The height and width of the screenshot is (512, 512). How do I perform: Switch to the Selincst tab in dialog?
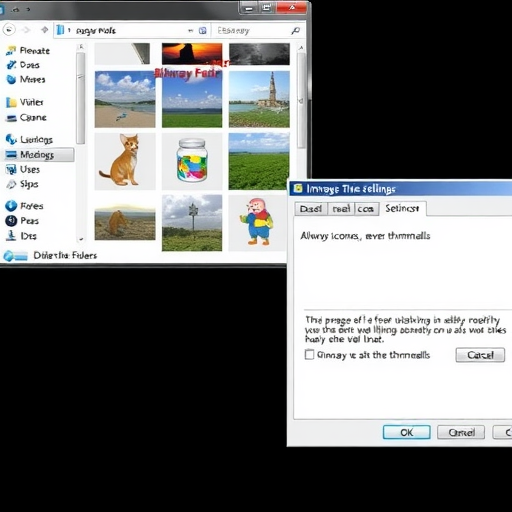coord(403,208)
